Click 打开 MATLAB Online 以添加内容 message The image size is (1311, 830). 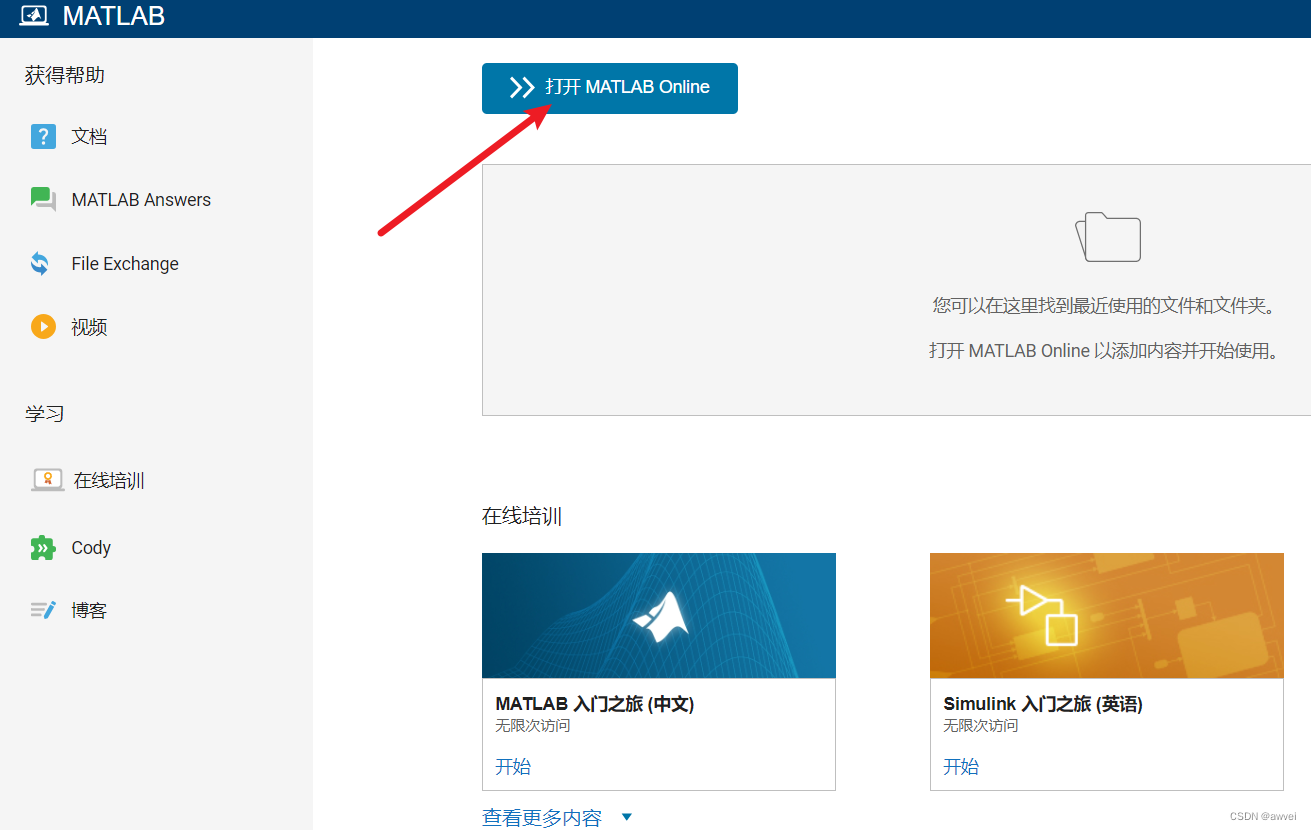1104,351
